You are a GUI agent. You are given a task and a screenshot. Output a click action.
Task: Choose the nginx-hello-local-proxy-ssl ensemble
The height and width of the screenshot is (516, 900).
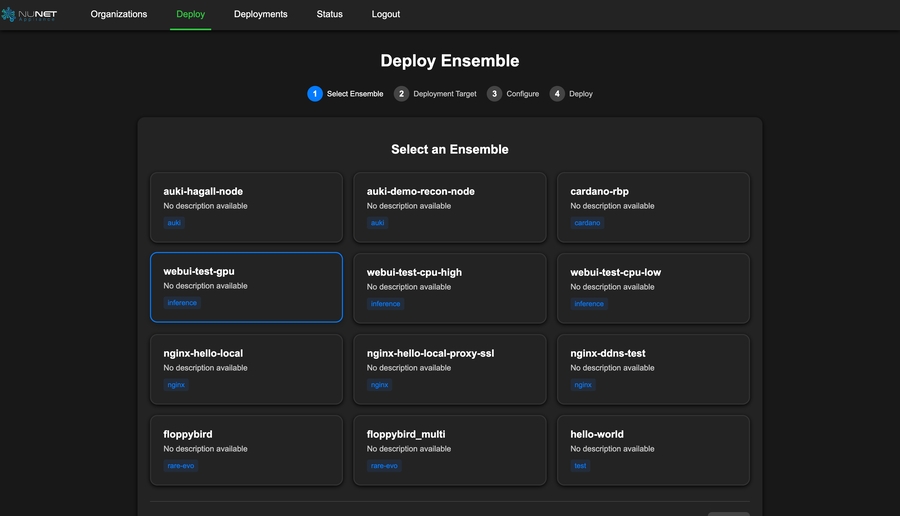click(x=449, y=369)
